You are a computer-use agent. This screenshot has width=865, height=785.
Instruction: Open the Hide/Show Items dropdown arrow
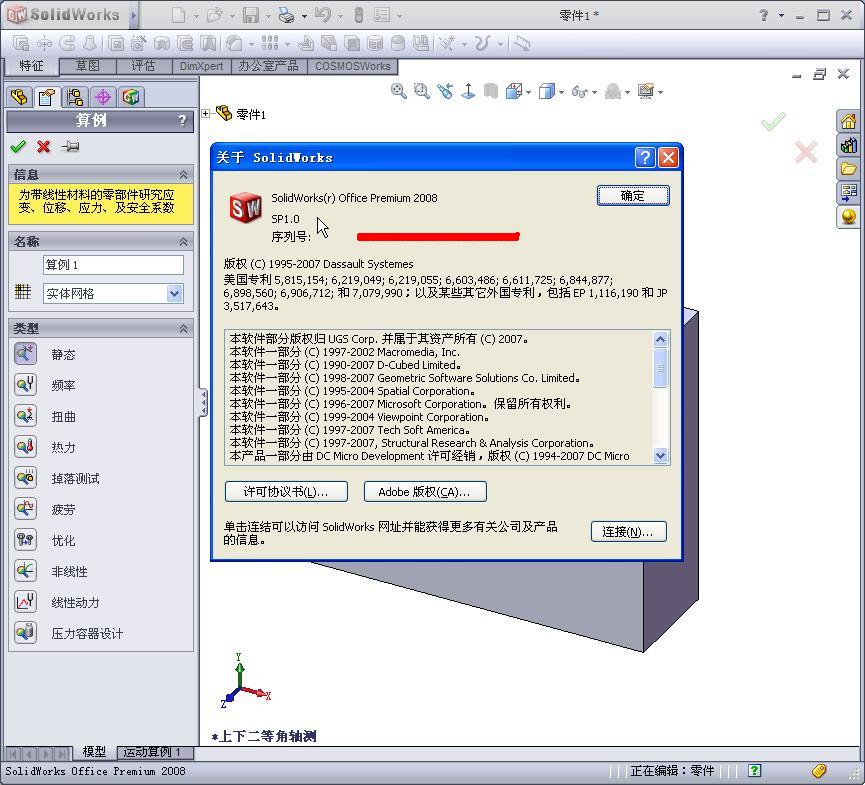pos(595,92)
